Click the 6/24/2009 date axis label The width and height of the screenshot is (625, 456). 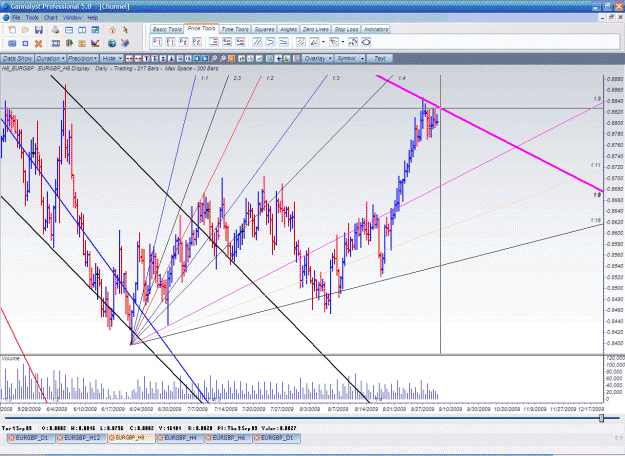click(x=141, y=409)
